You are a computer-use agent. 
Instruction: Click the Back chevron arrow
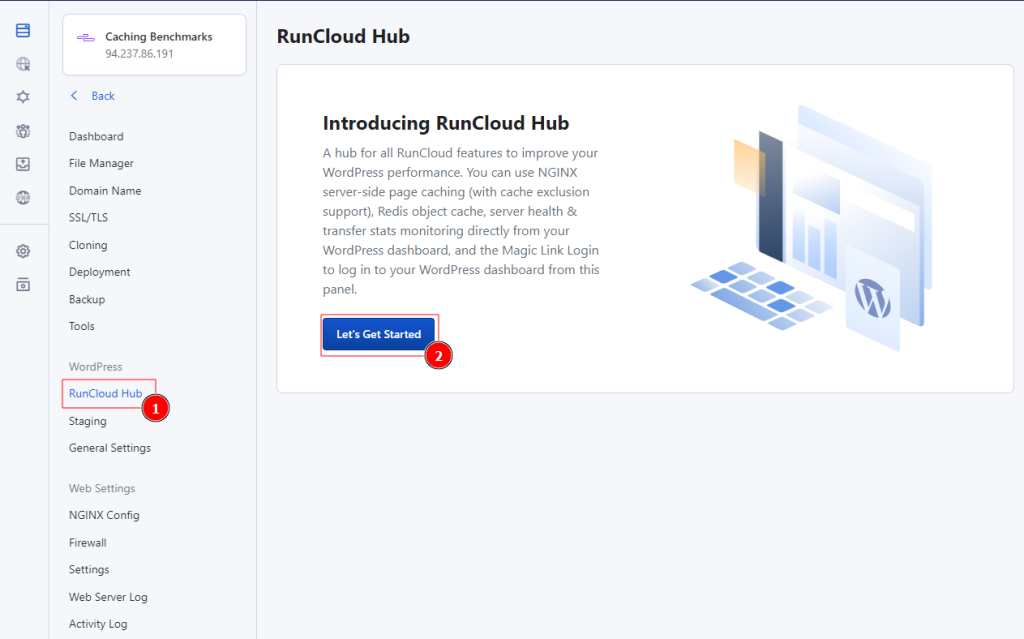click(74, 96)
